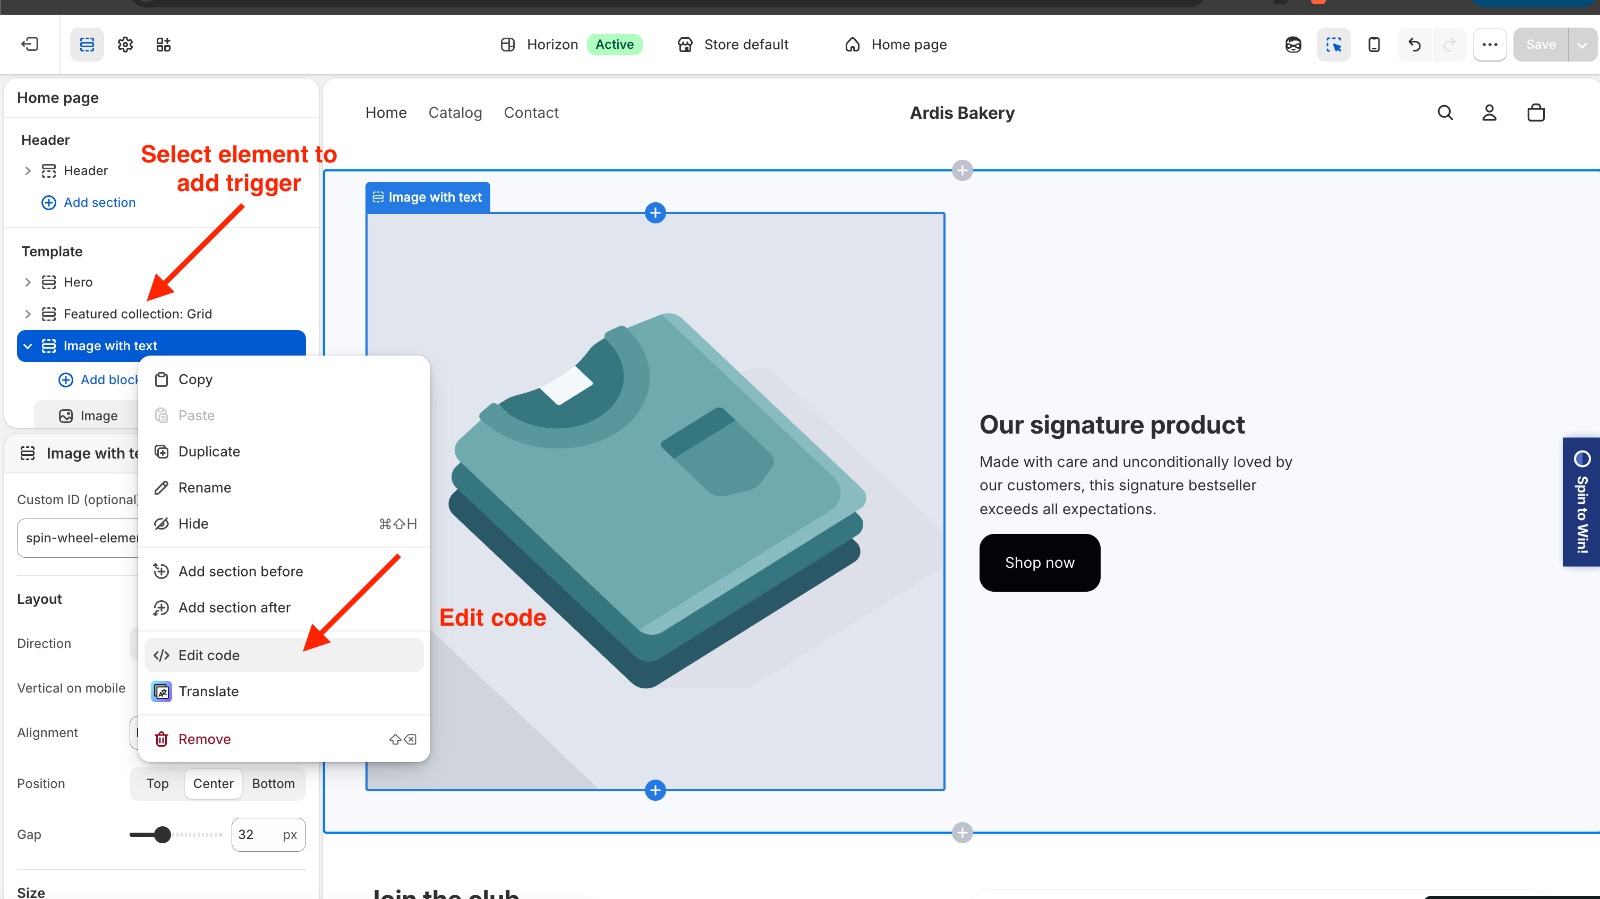Click the exit editor icon
The width and height of the screenshot is (1600, 899).
coord(30,44)
